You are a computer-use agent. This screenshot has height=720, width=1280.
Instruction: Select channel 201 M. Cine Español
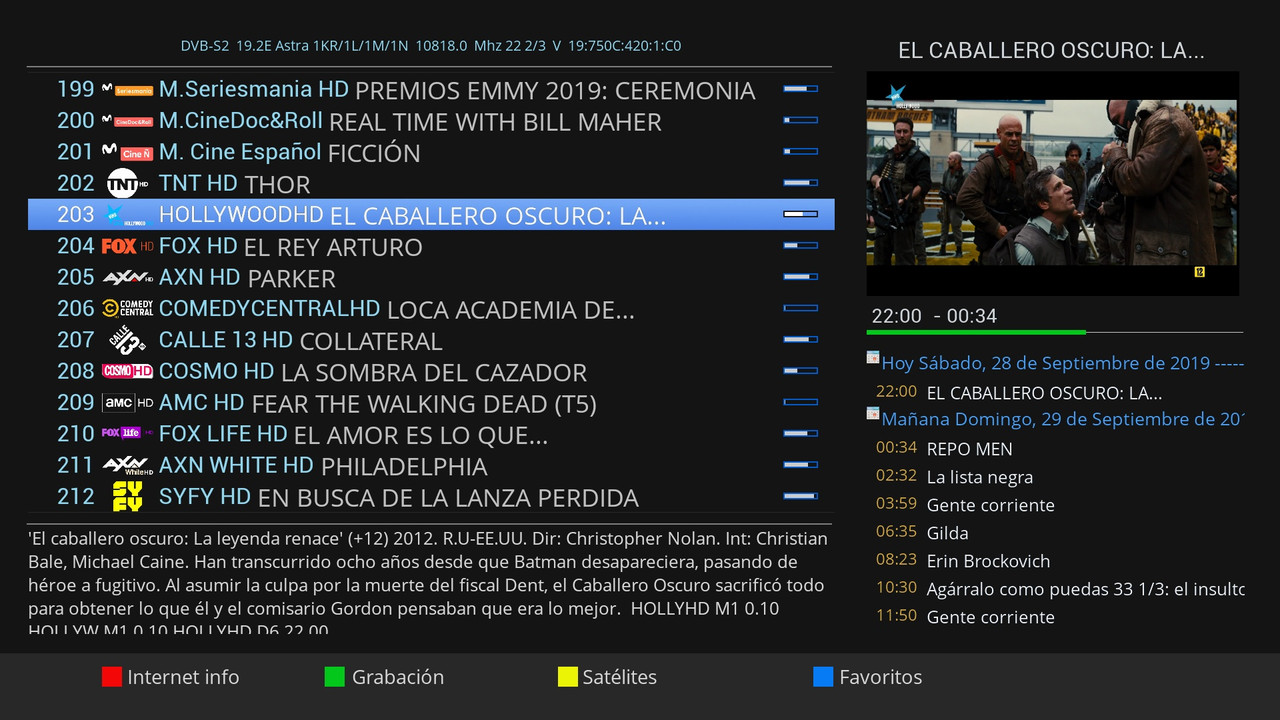coord(430,152)
